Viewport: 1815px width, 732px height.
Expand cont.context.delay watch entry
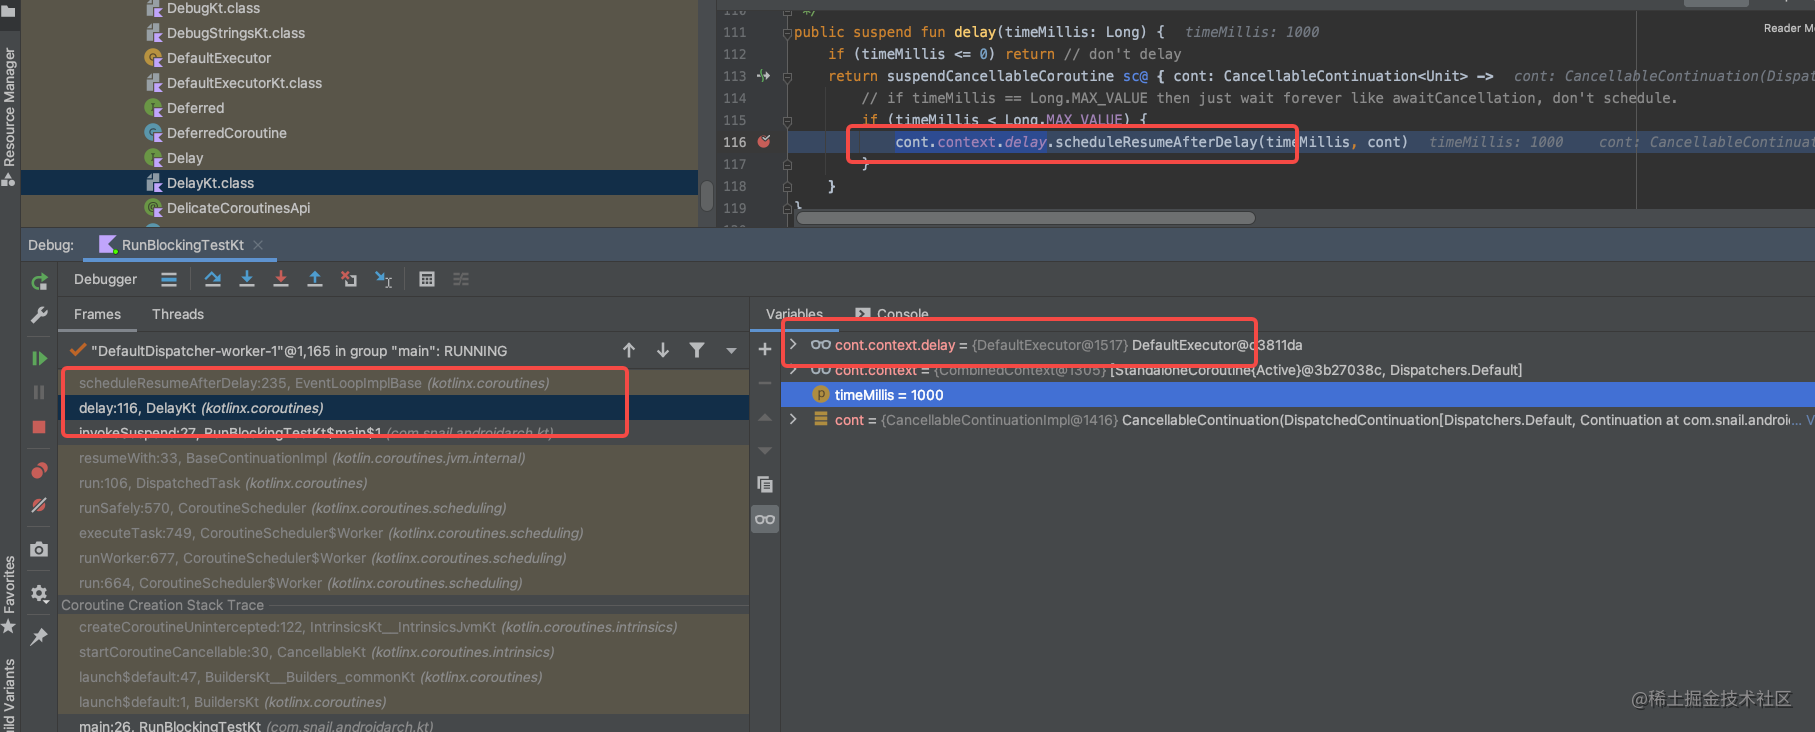[793, 345]
